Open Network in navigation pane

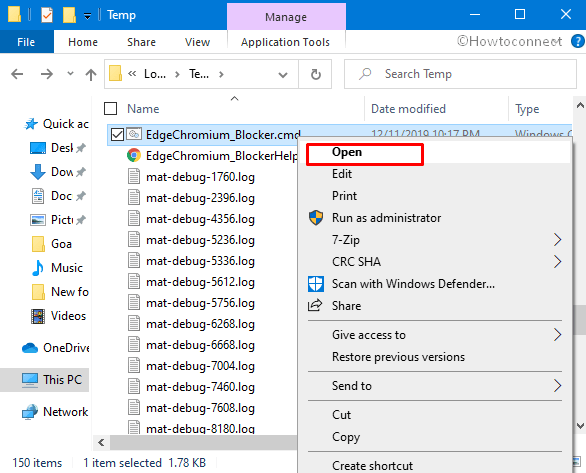coord(55,412)
